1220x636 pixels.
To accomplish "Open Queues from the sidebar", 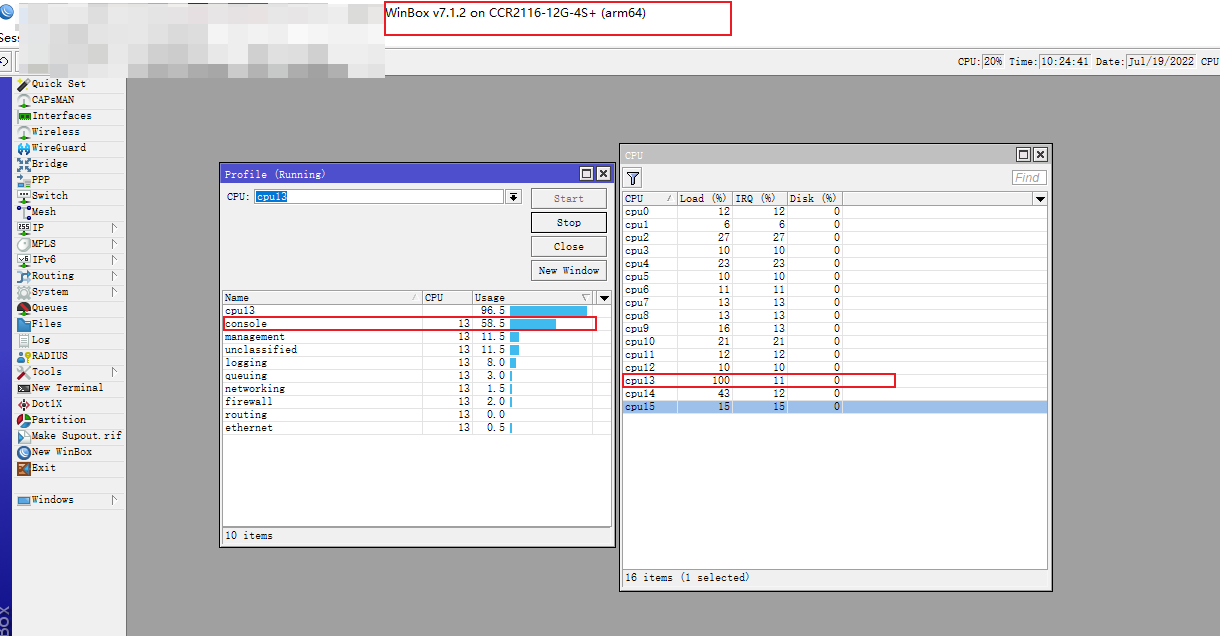I will (x=49, y=308).
